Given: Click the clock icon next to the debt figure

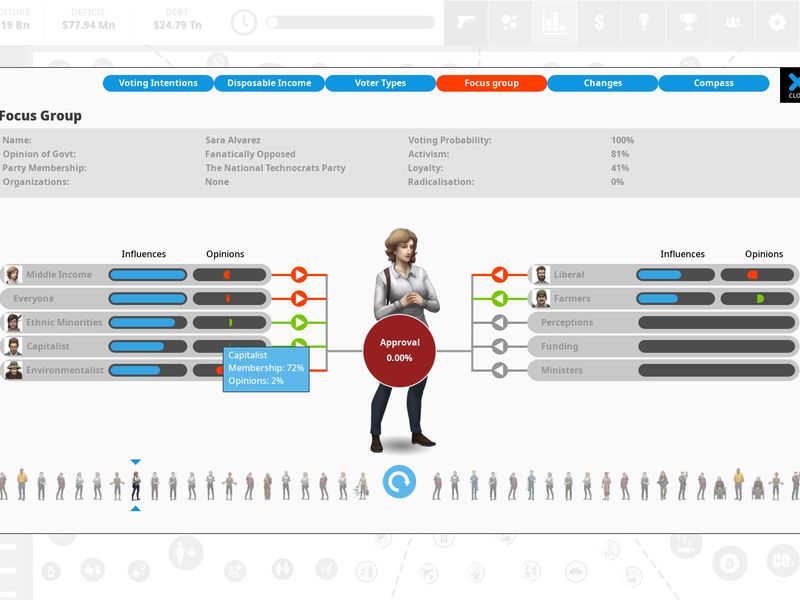Looking at the screenshot, I should click(x=244, y=22).
